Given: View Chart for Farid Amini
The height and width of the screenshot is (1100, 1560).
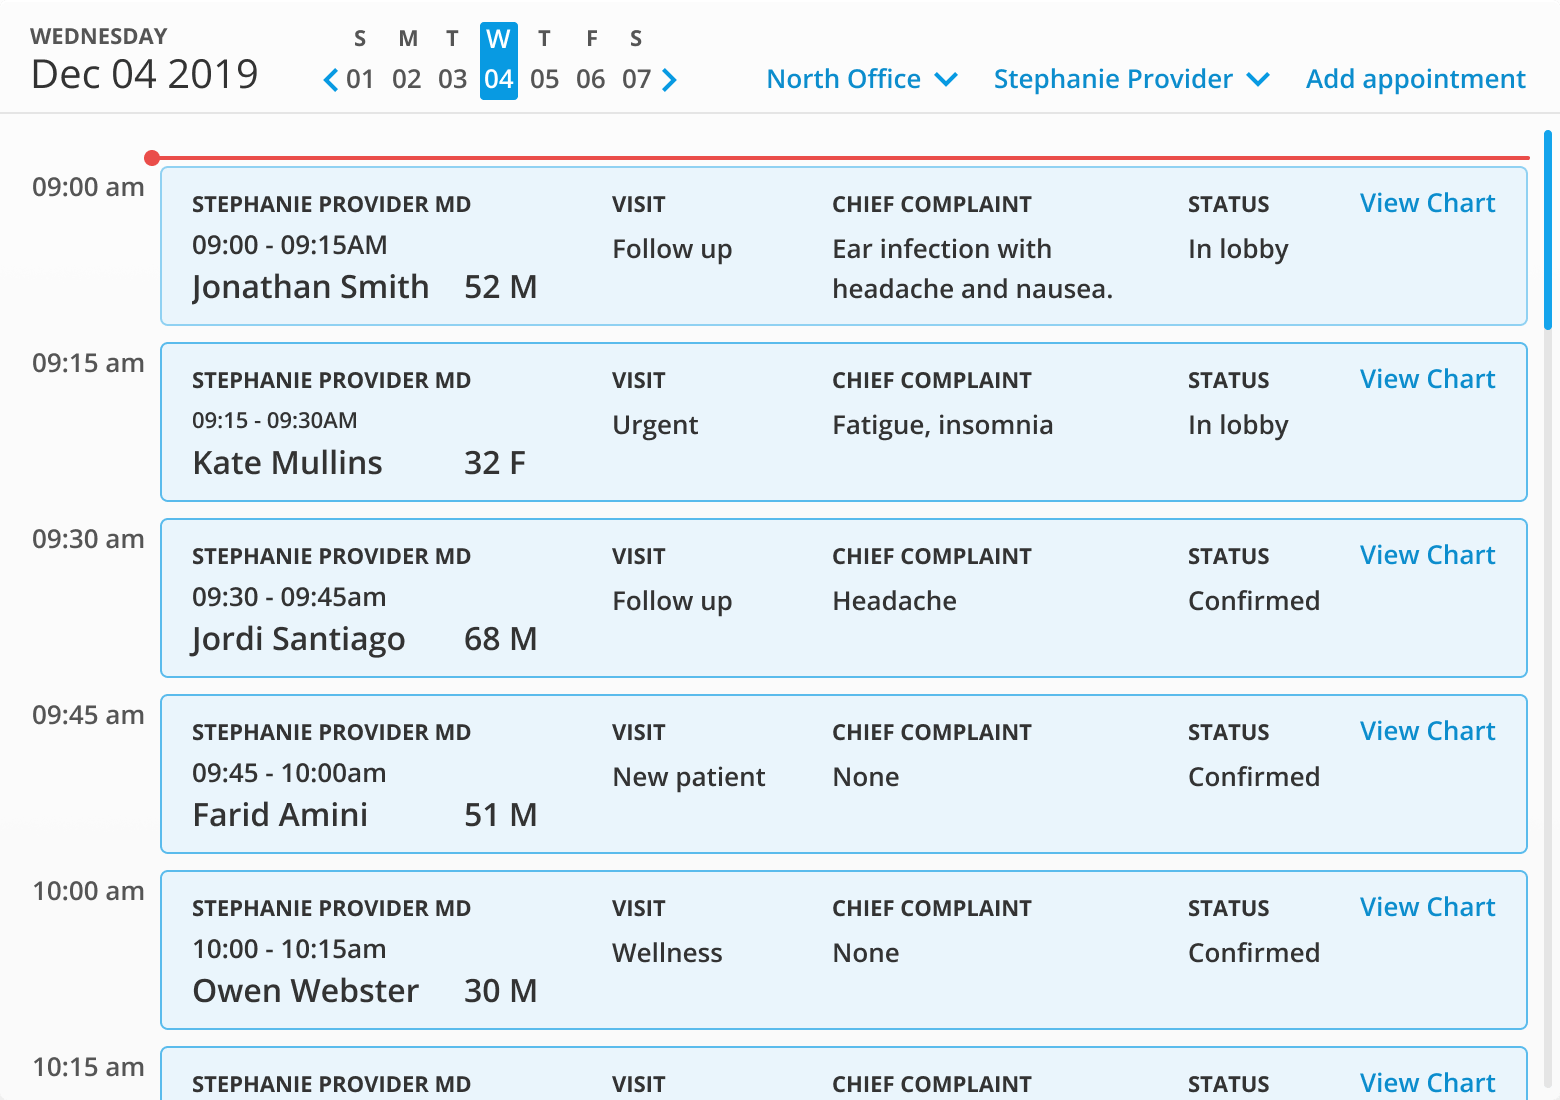Looking at the screenshot, I should click(1427, 731).
